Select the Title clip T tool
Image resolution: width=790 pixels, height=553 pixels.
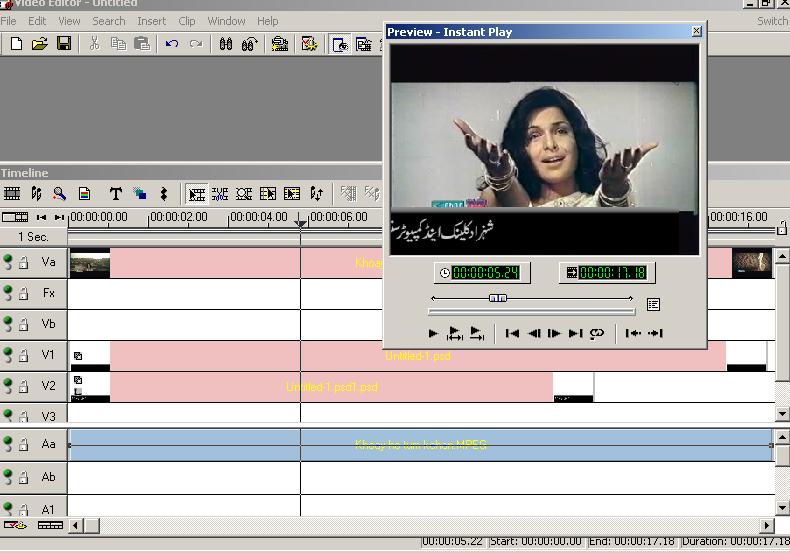[115, 194]
